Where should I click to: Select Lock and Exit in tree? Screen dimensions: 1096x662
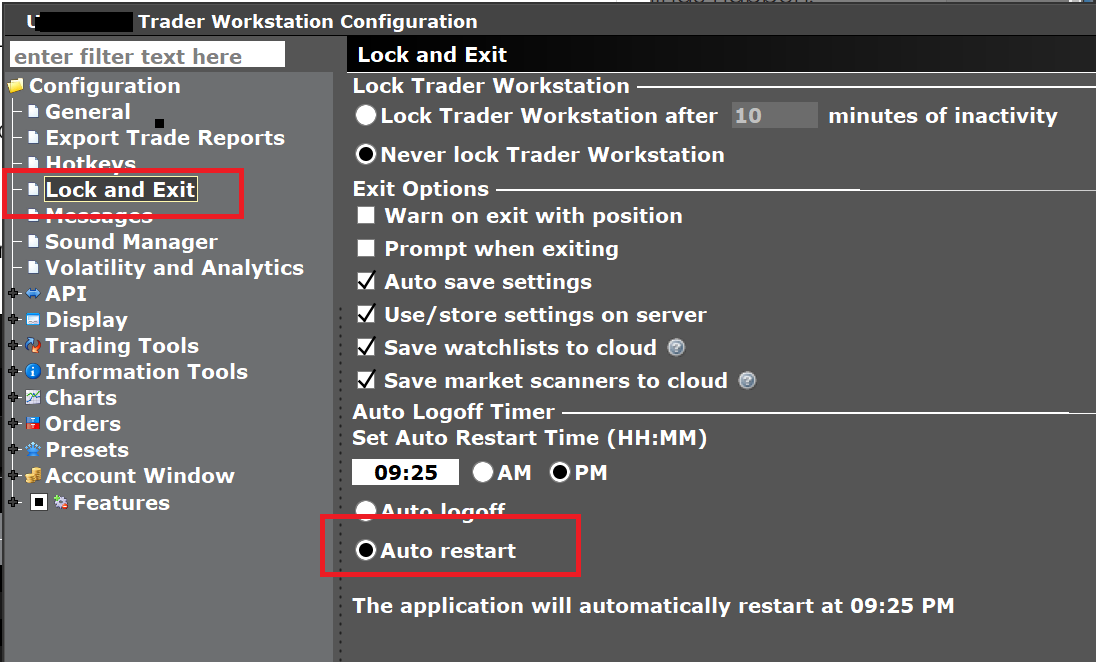click(121, 189)
